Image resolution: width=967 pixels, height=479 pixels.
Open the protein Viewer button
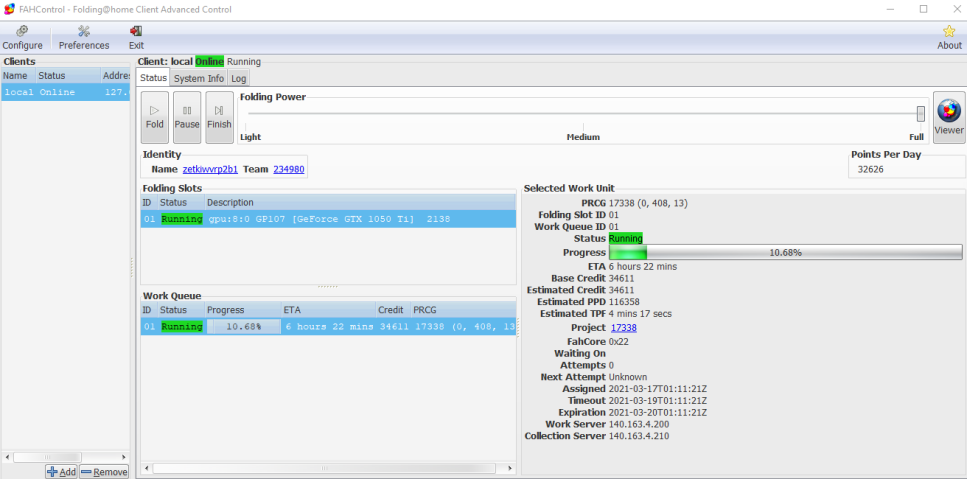click(x=949, y=117)
